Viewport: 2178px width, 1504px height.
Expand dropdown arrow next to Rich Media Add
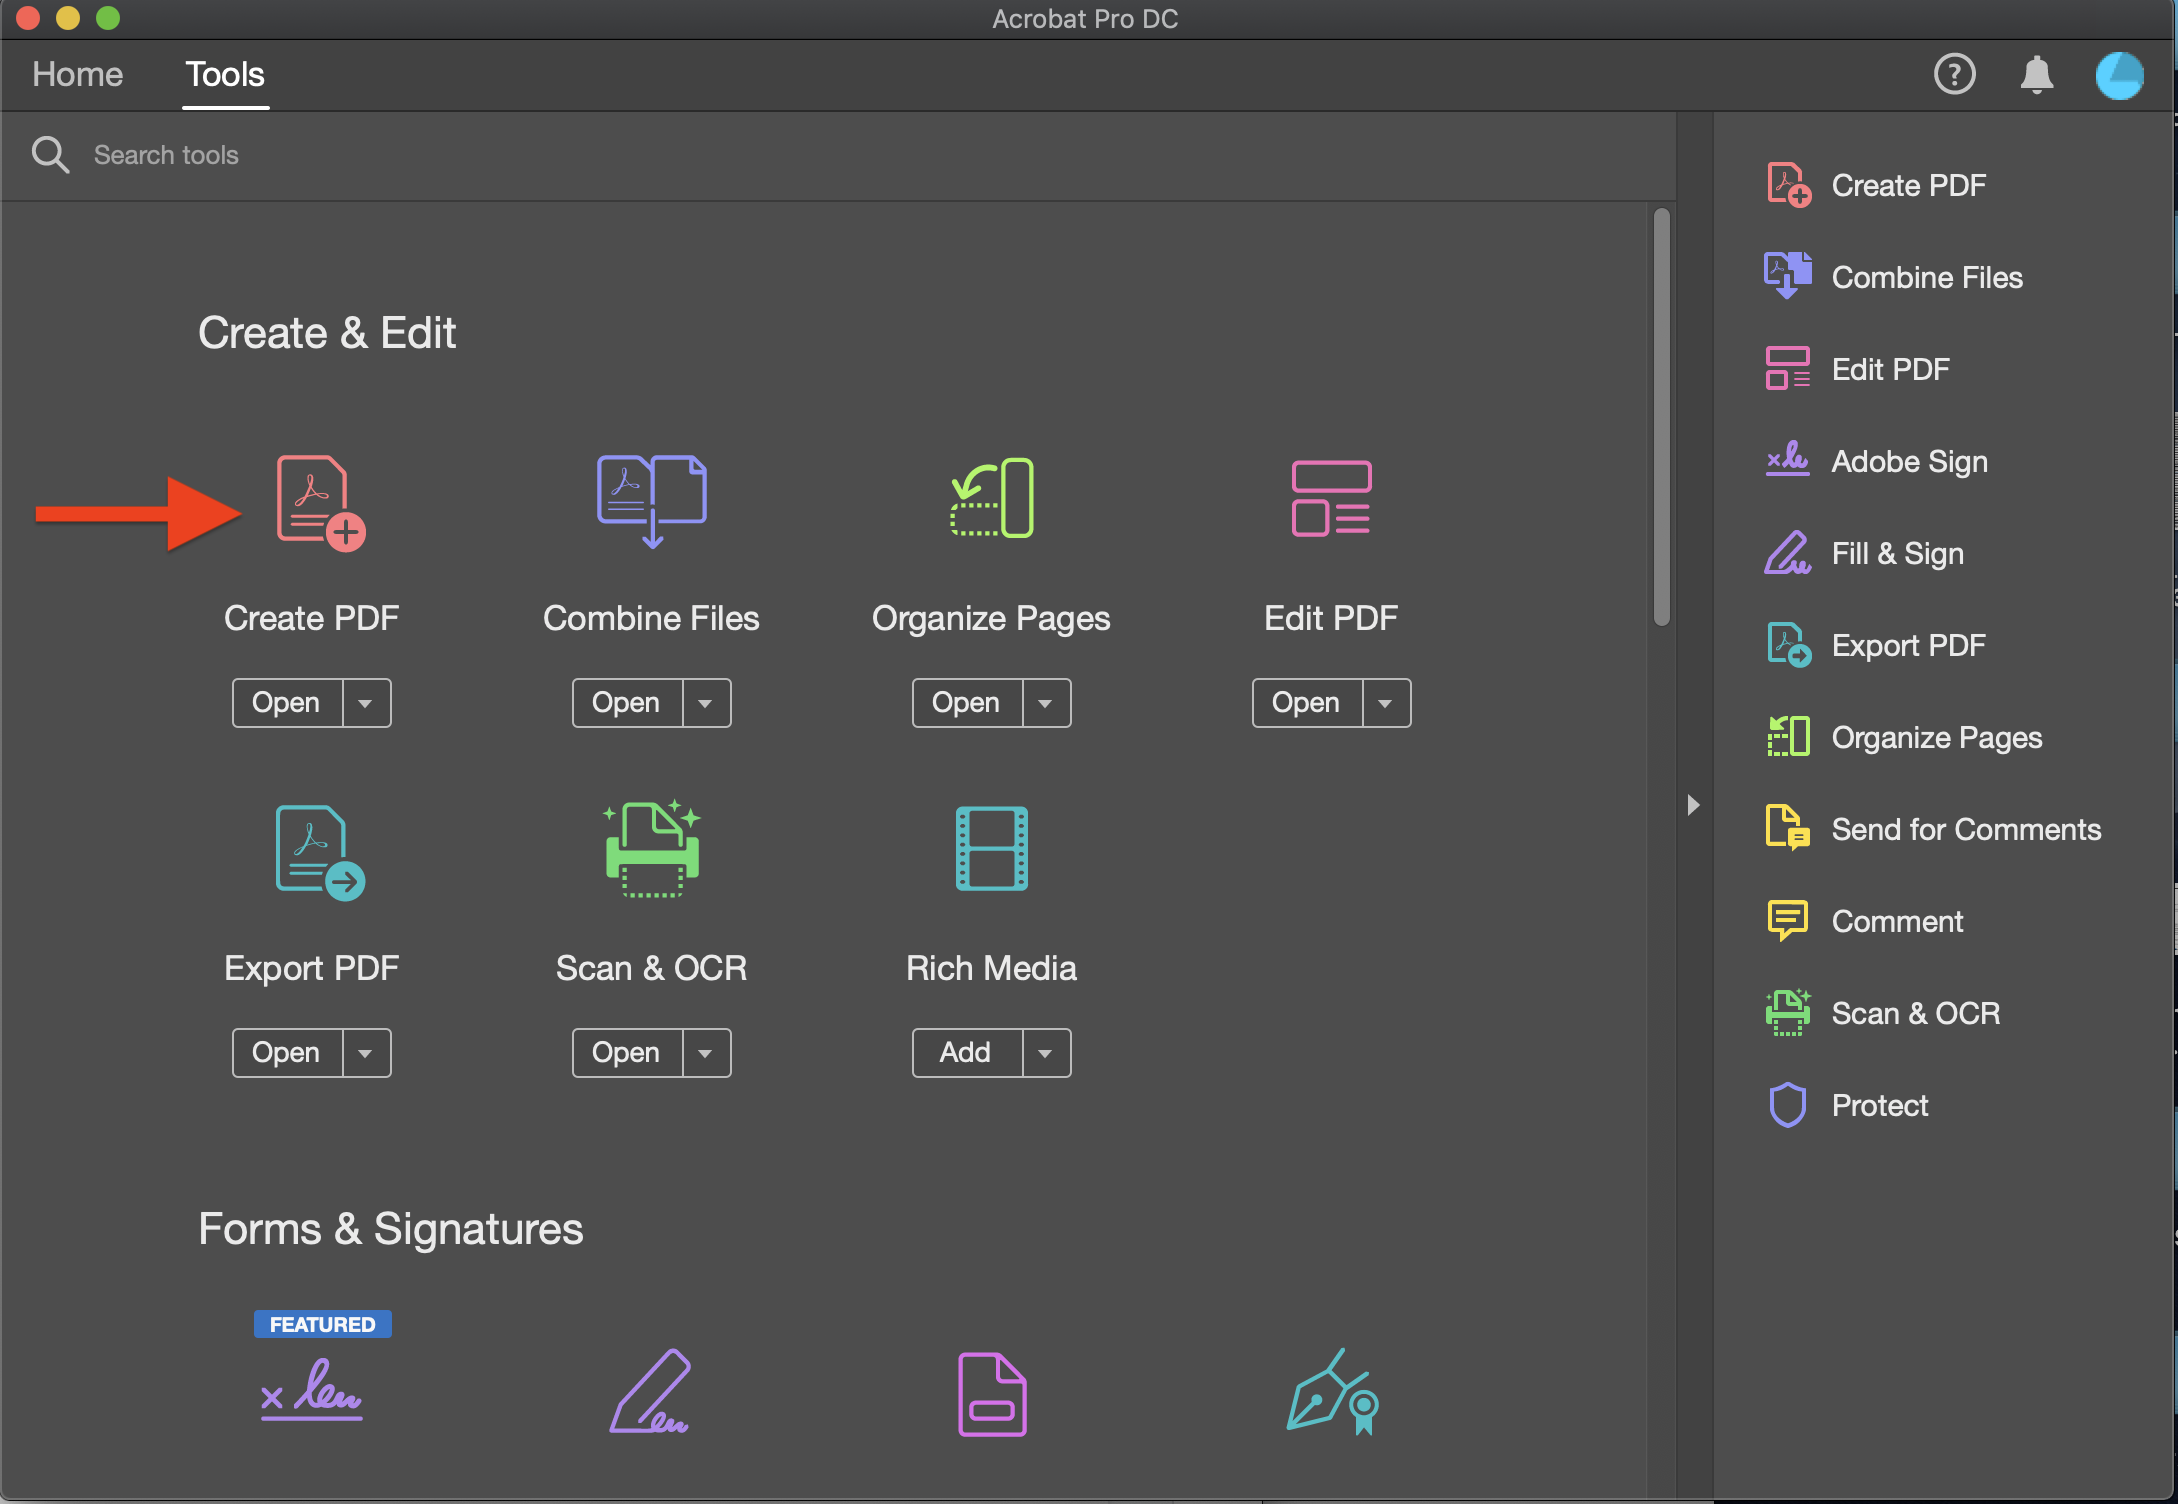click(1047, 1053)
